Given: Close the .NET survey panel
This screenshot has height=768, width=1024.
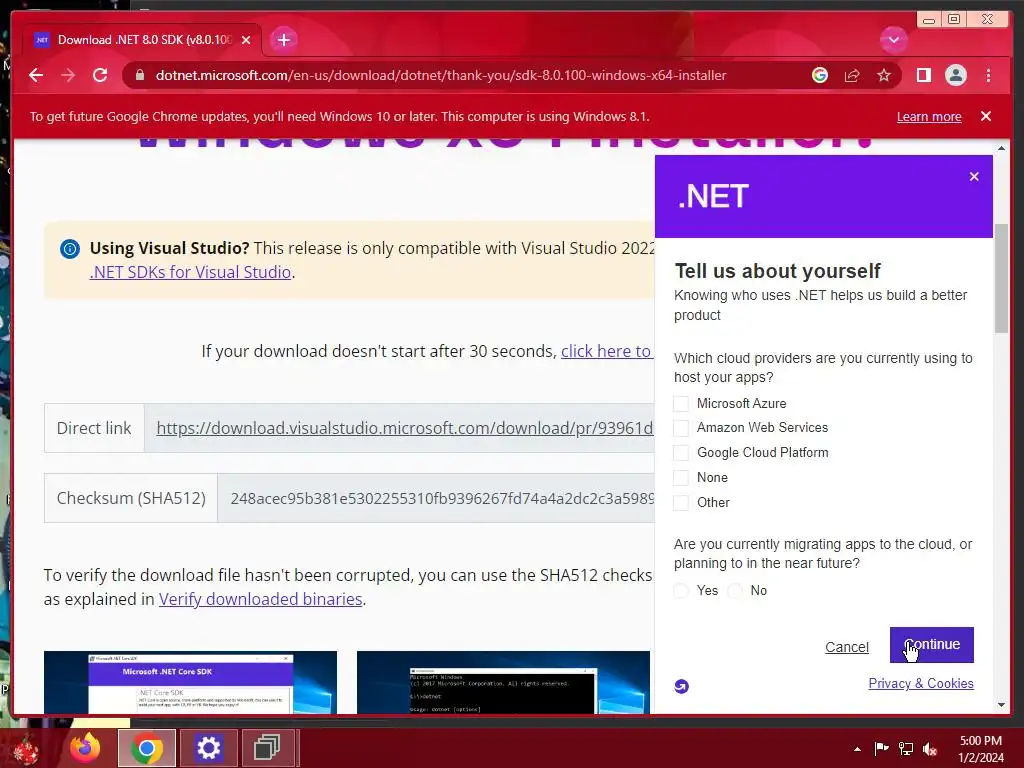Looking at the screenshot, I should [x=974, y=176].
